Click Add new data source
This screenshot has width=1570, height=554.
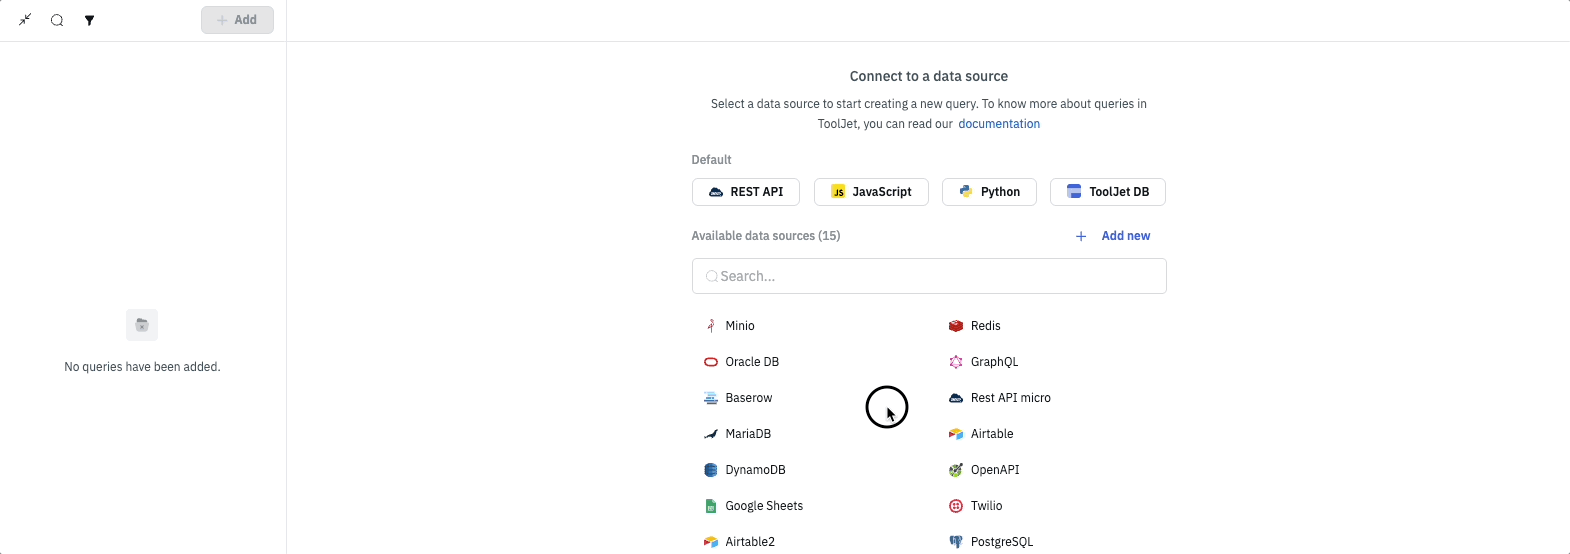(x=1113, y=236)
